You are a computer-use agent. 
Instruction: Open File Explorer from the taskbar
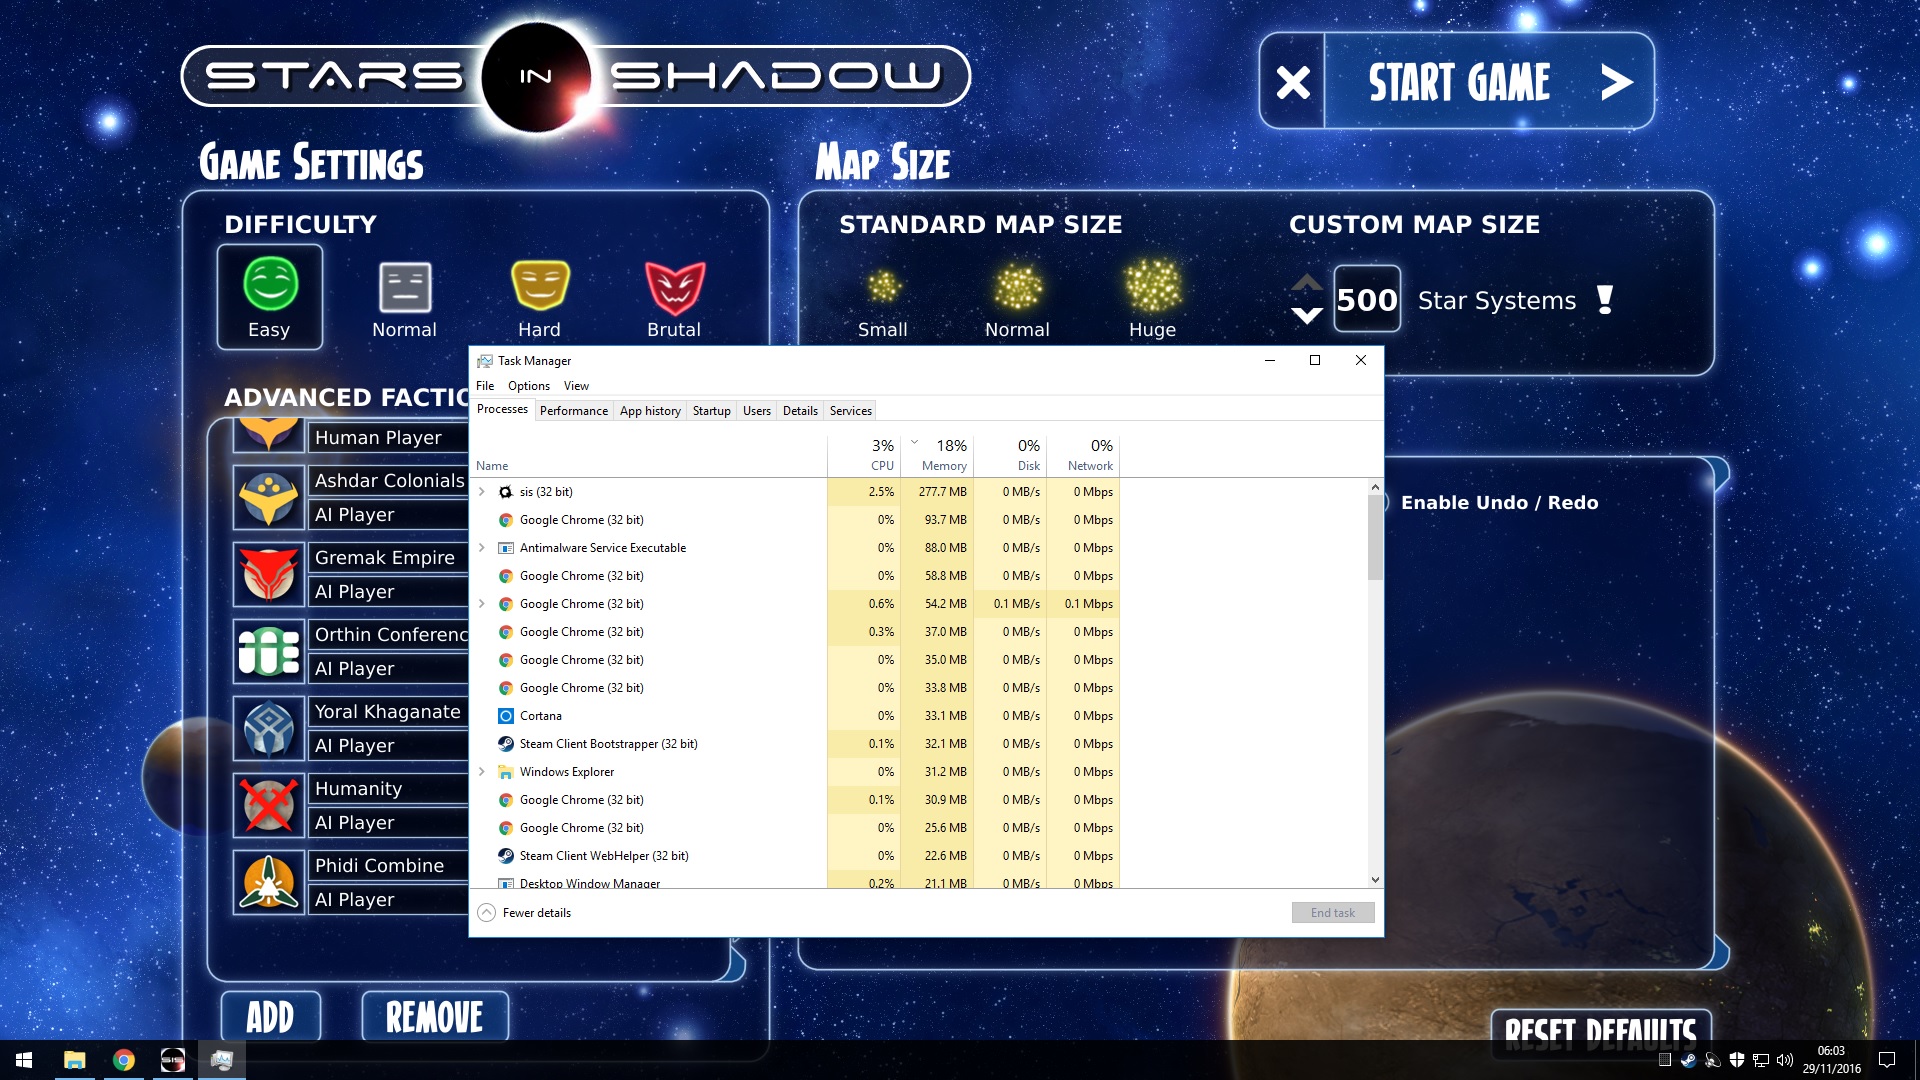pyautogui.click(x=74, y=1060)
